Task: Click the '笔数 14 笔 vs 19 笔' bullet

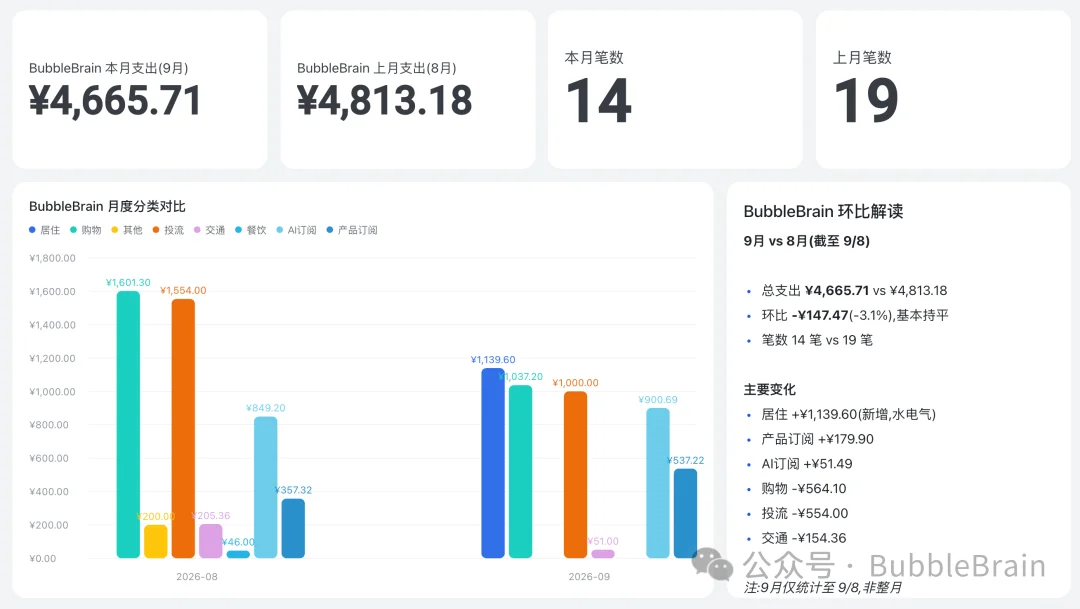Action: click(x=817, y=340)
